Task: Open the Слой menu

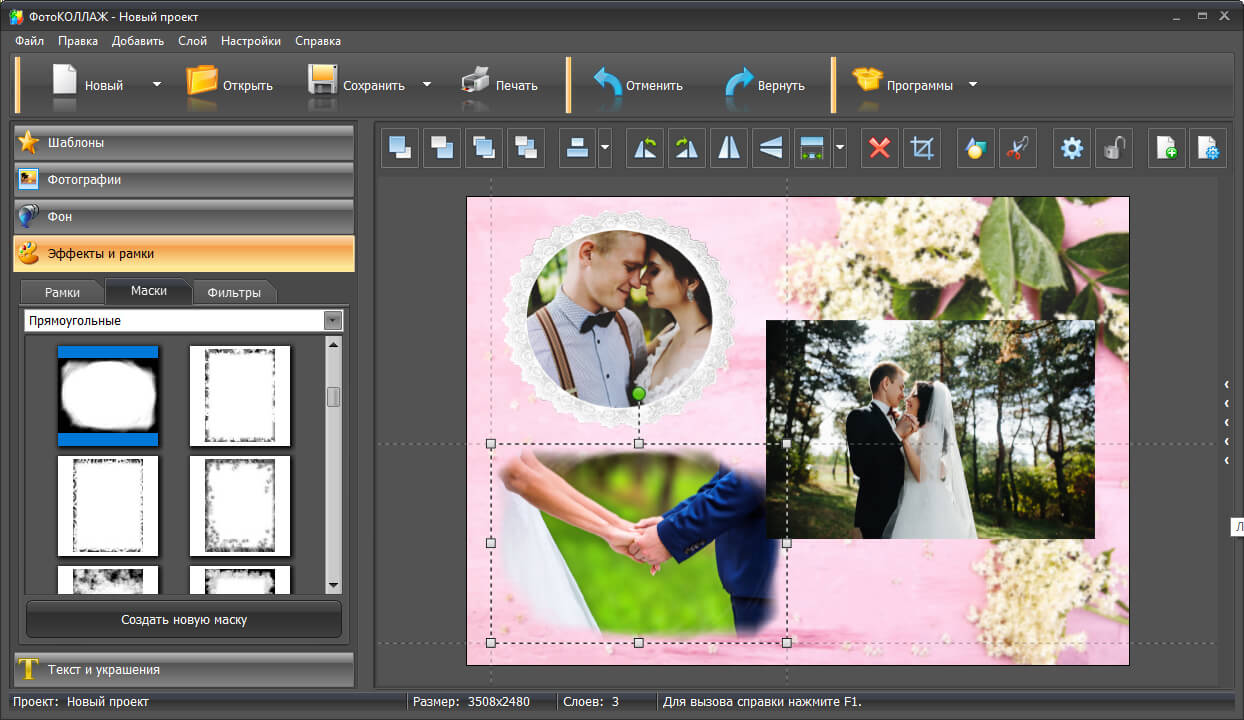Action: click(192, 41)
